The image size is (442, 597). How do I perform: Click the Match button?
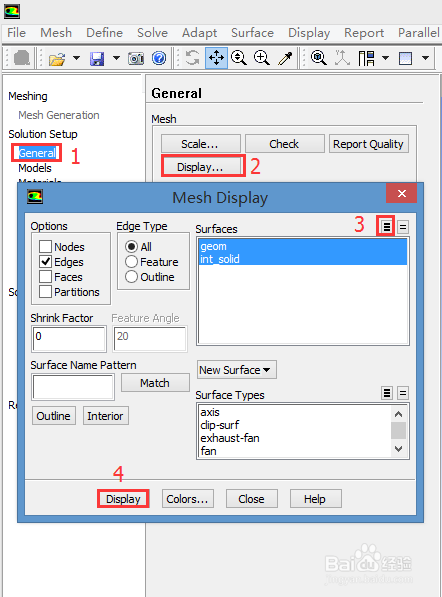(x=155, y=382)
